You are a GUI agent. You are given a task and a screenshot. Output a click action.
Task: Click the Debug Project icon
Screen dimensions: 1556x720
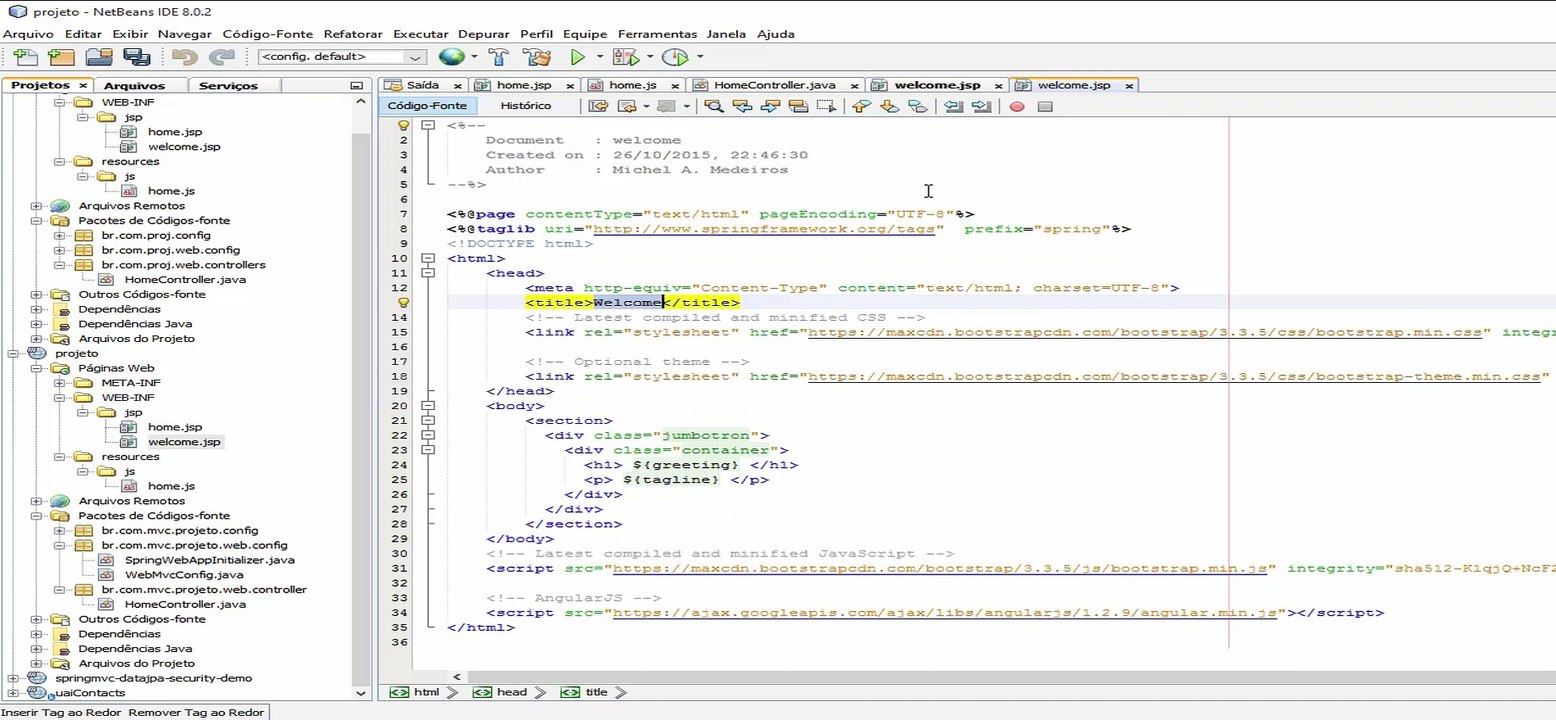(626, 57)
